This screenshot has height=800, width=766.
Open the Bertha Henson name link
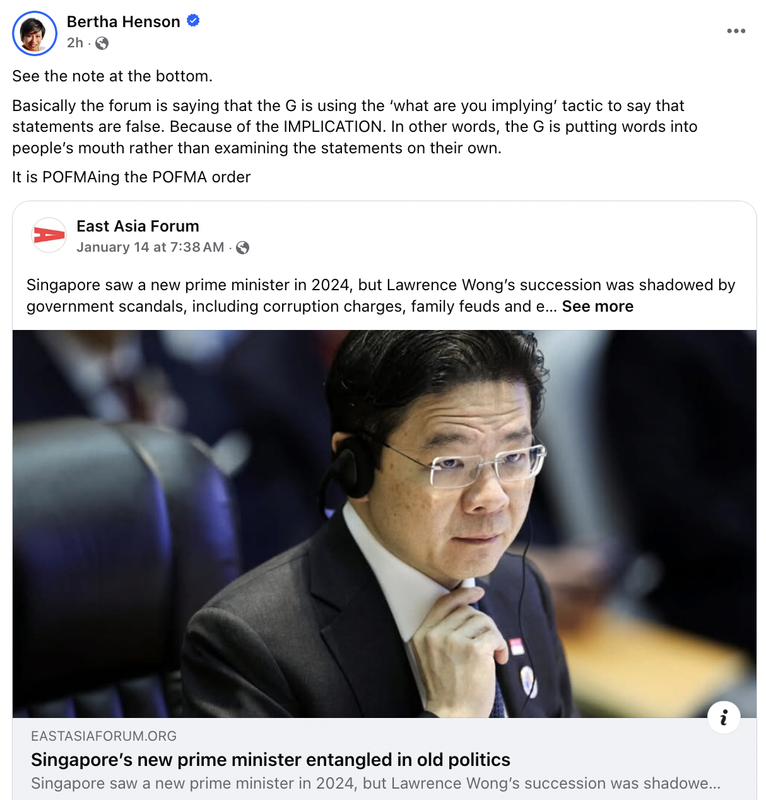(123, 21)
